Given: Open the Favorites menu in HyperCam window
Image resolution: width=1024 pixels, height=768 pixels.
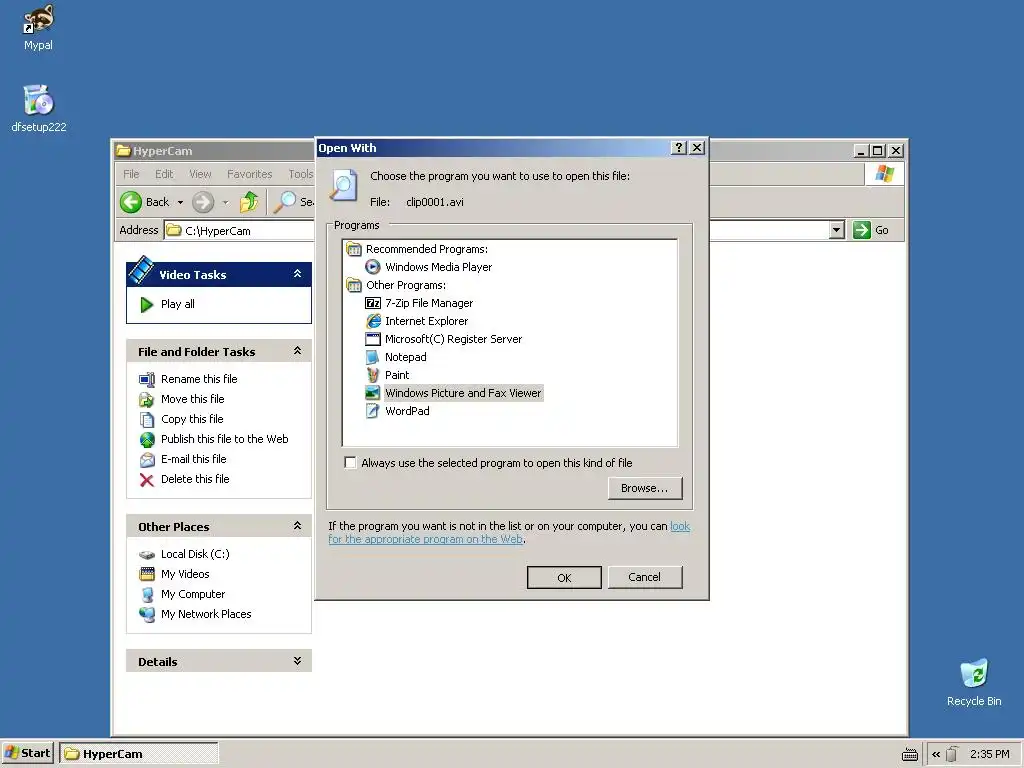Looking at the screenshot, I should (x=249, y=174).
